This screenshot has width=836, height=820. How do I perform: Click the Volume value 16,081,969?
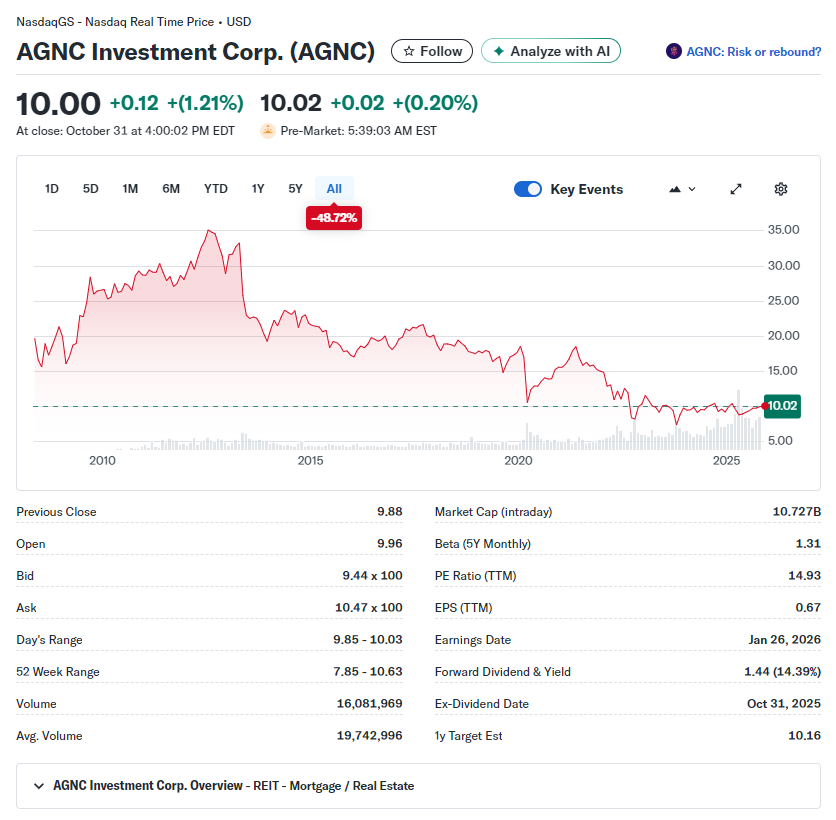369,704
